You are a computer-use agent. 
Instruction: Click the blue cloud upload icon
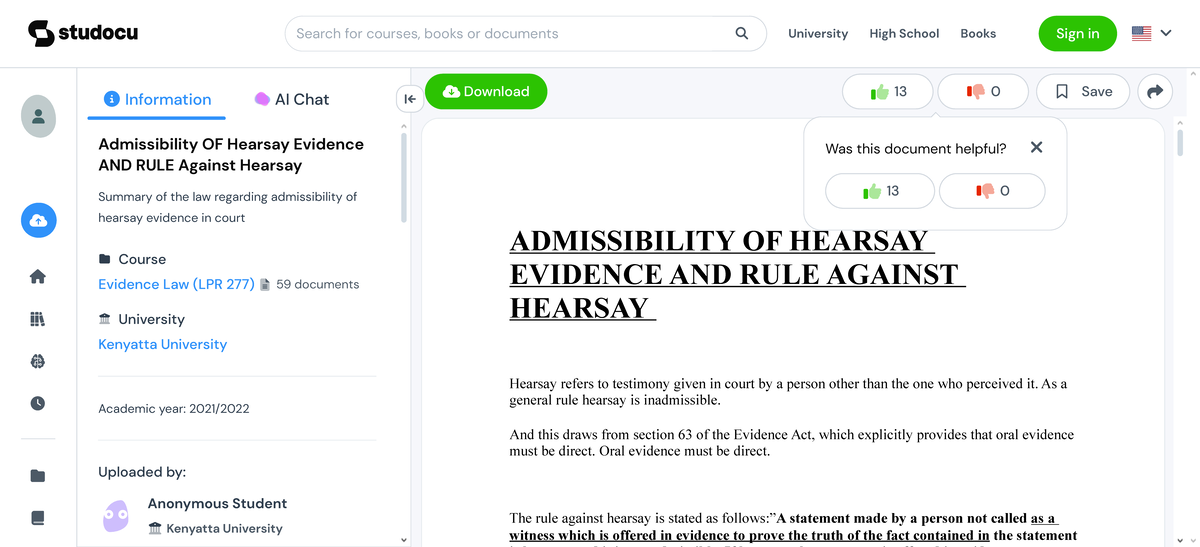(38, 220)
